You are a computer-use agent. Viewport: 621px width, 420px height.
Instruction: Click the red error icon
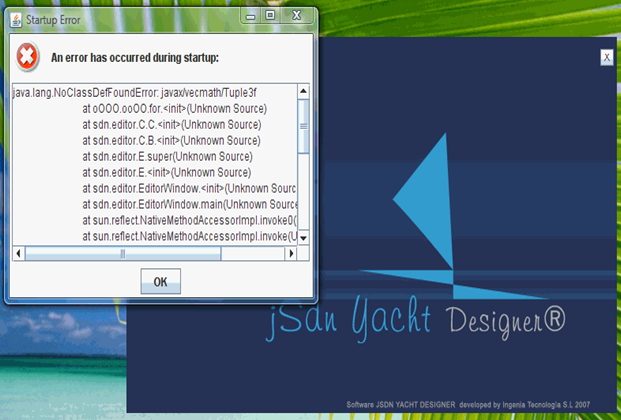click(28, 57)
